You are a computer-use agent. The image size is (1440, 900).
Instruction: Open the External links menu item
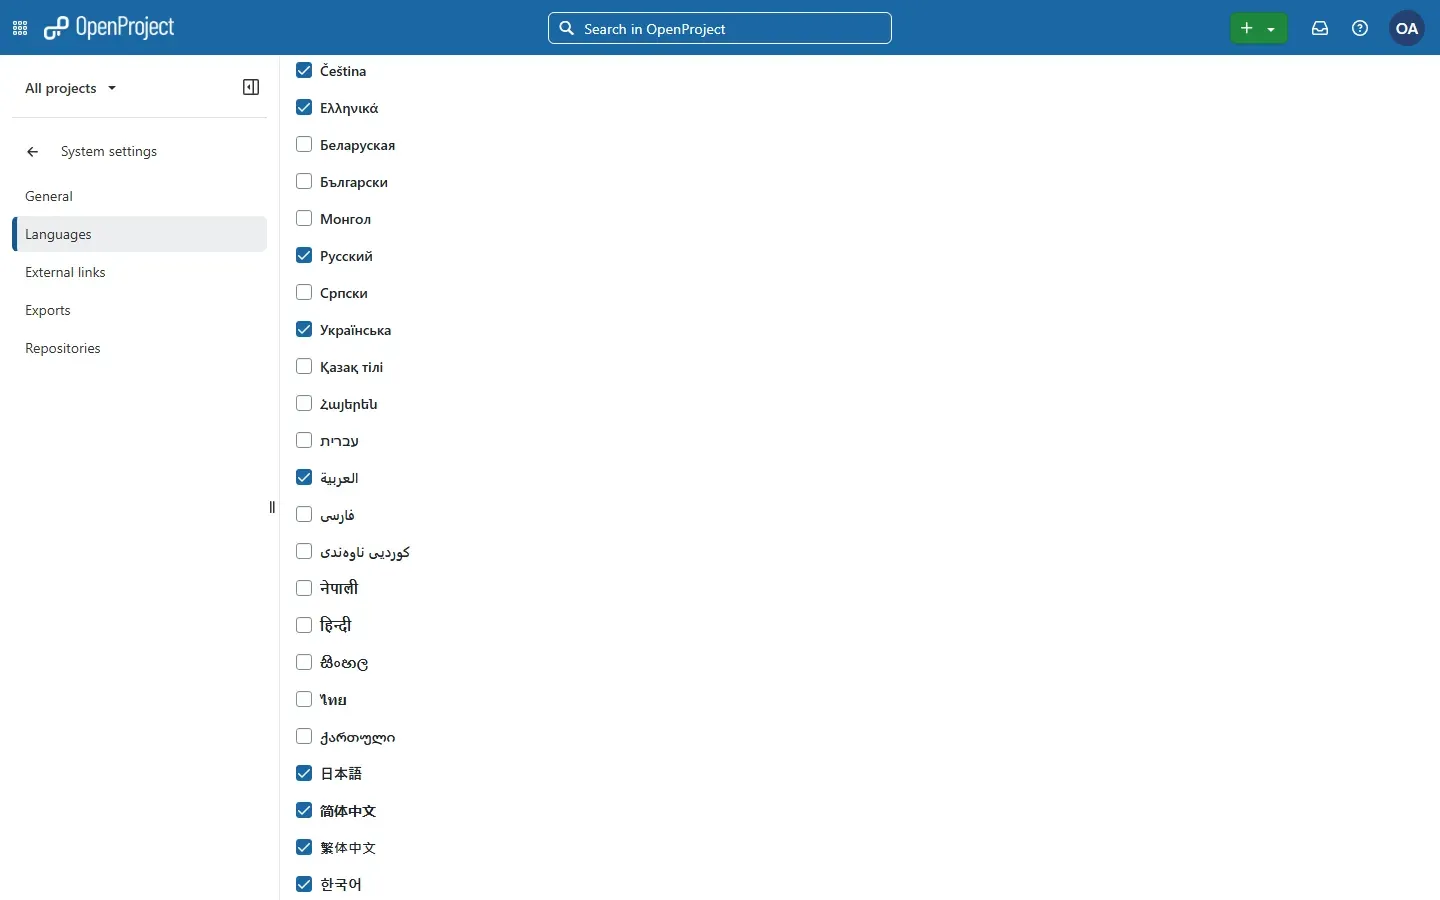[140, 272]
